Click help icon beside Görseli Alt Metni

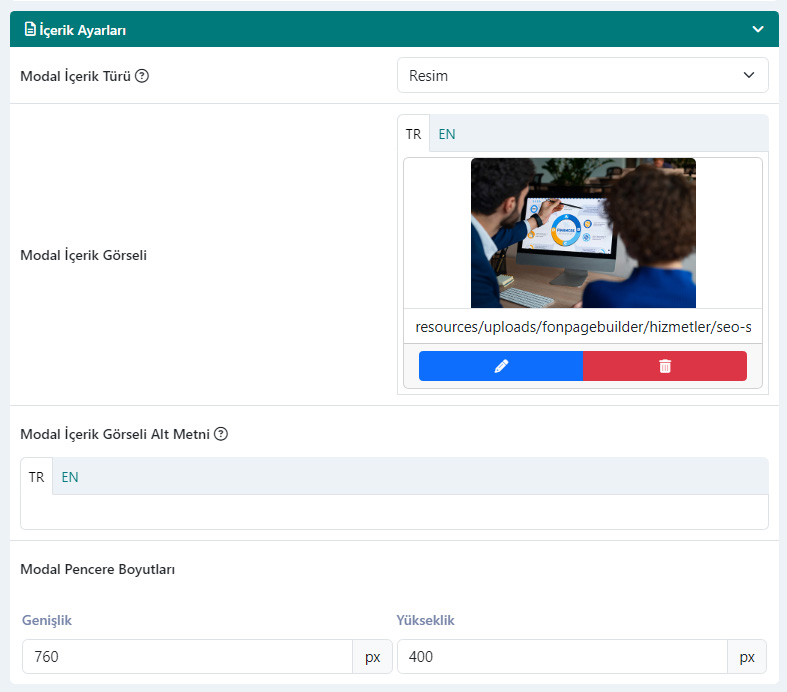click(221, 434)
